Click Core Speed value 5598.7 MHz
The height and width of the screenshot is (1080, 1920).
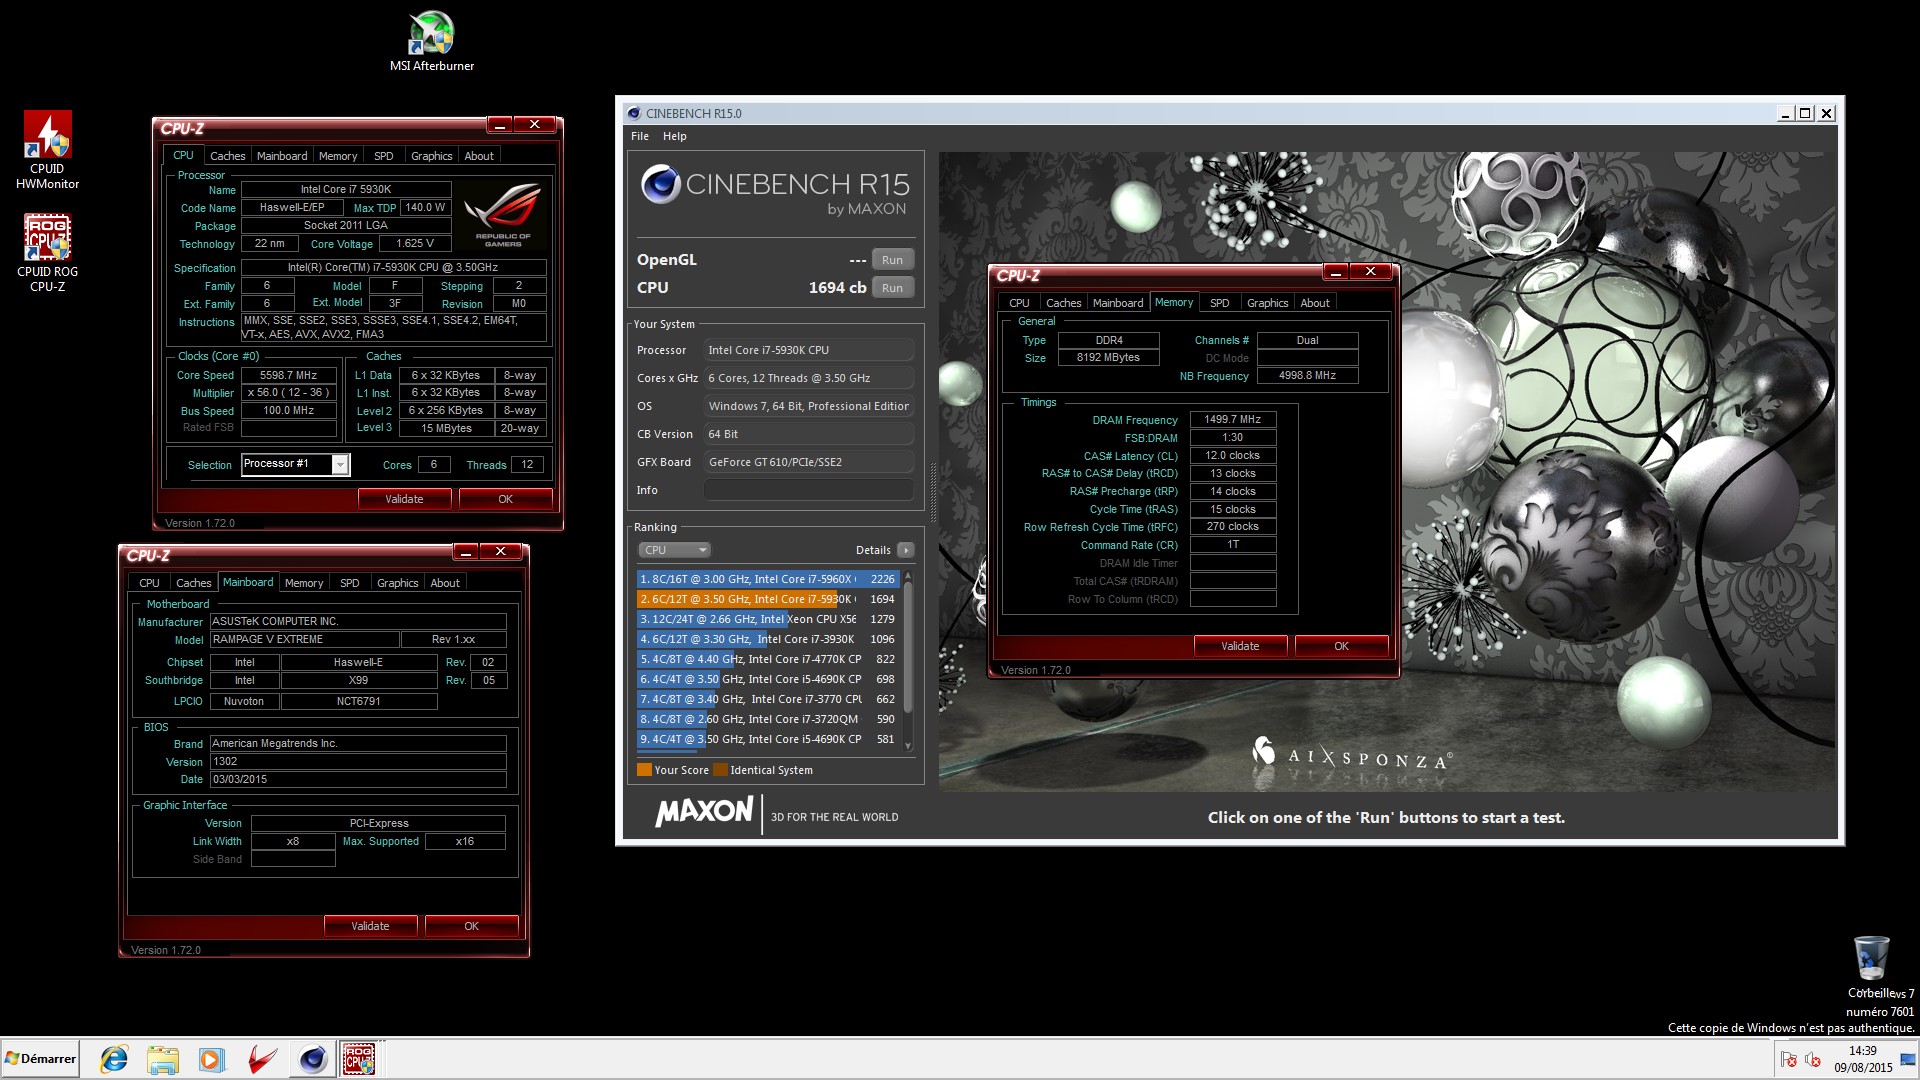click(x=289, y=376)
